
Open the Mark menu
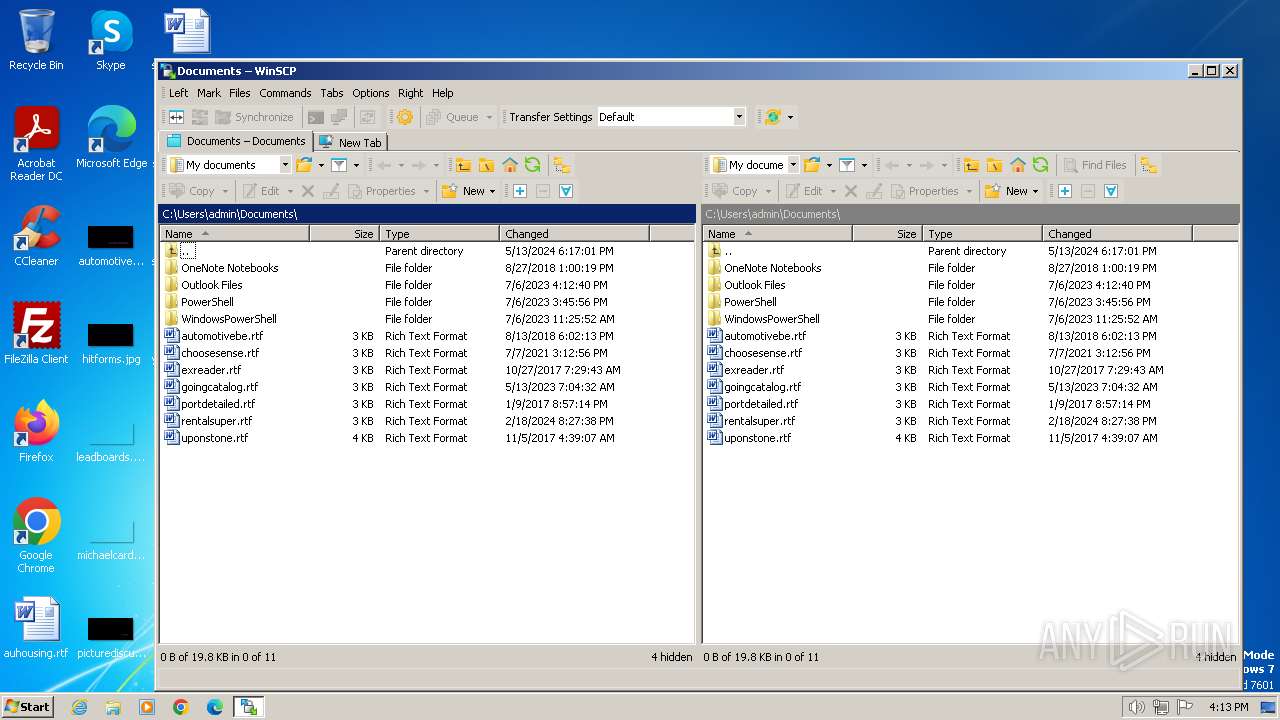pyautogui.click(x=209, y=93)
